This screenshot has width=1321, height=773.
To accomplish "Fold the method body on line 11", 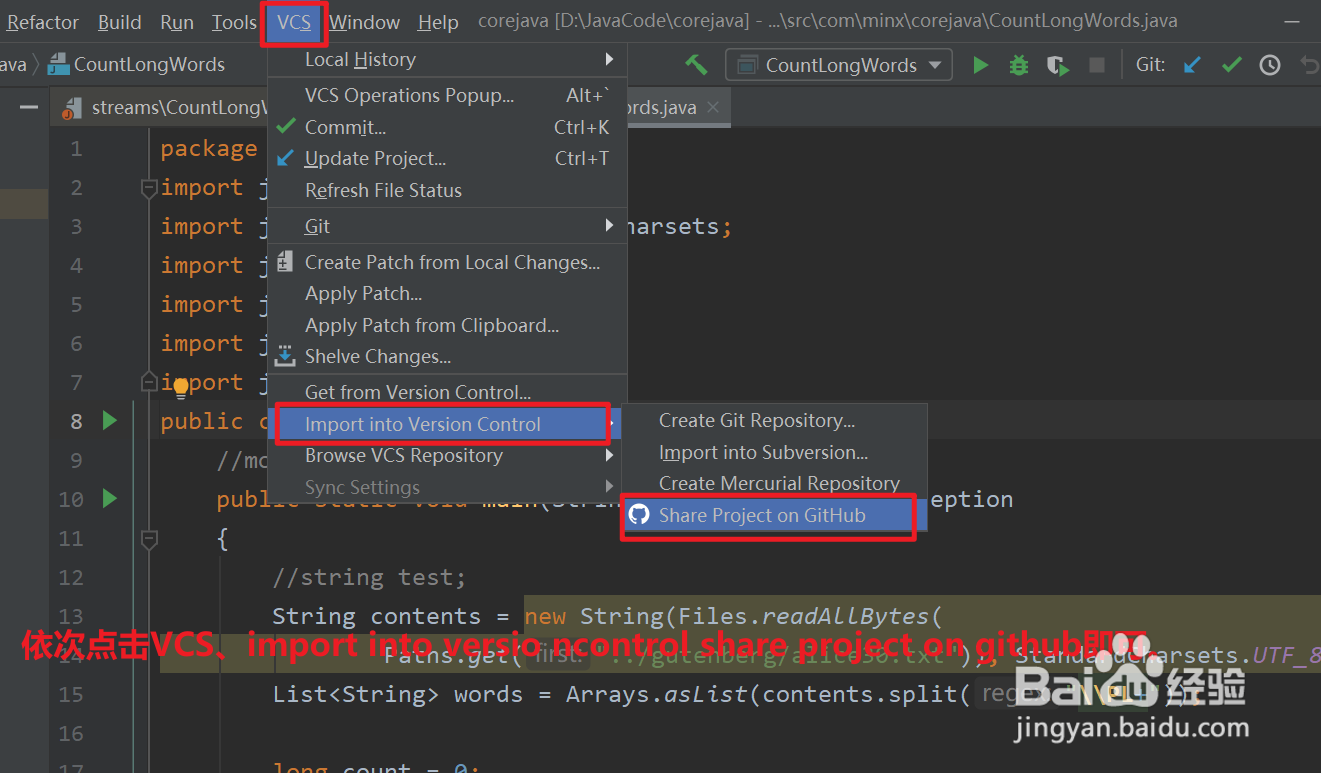I will click(149, 539).
